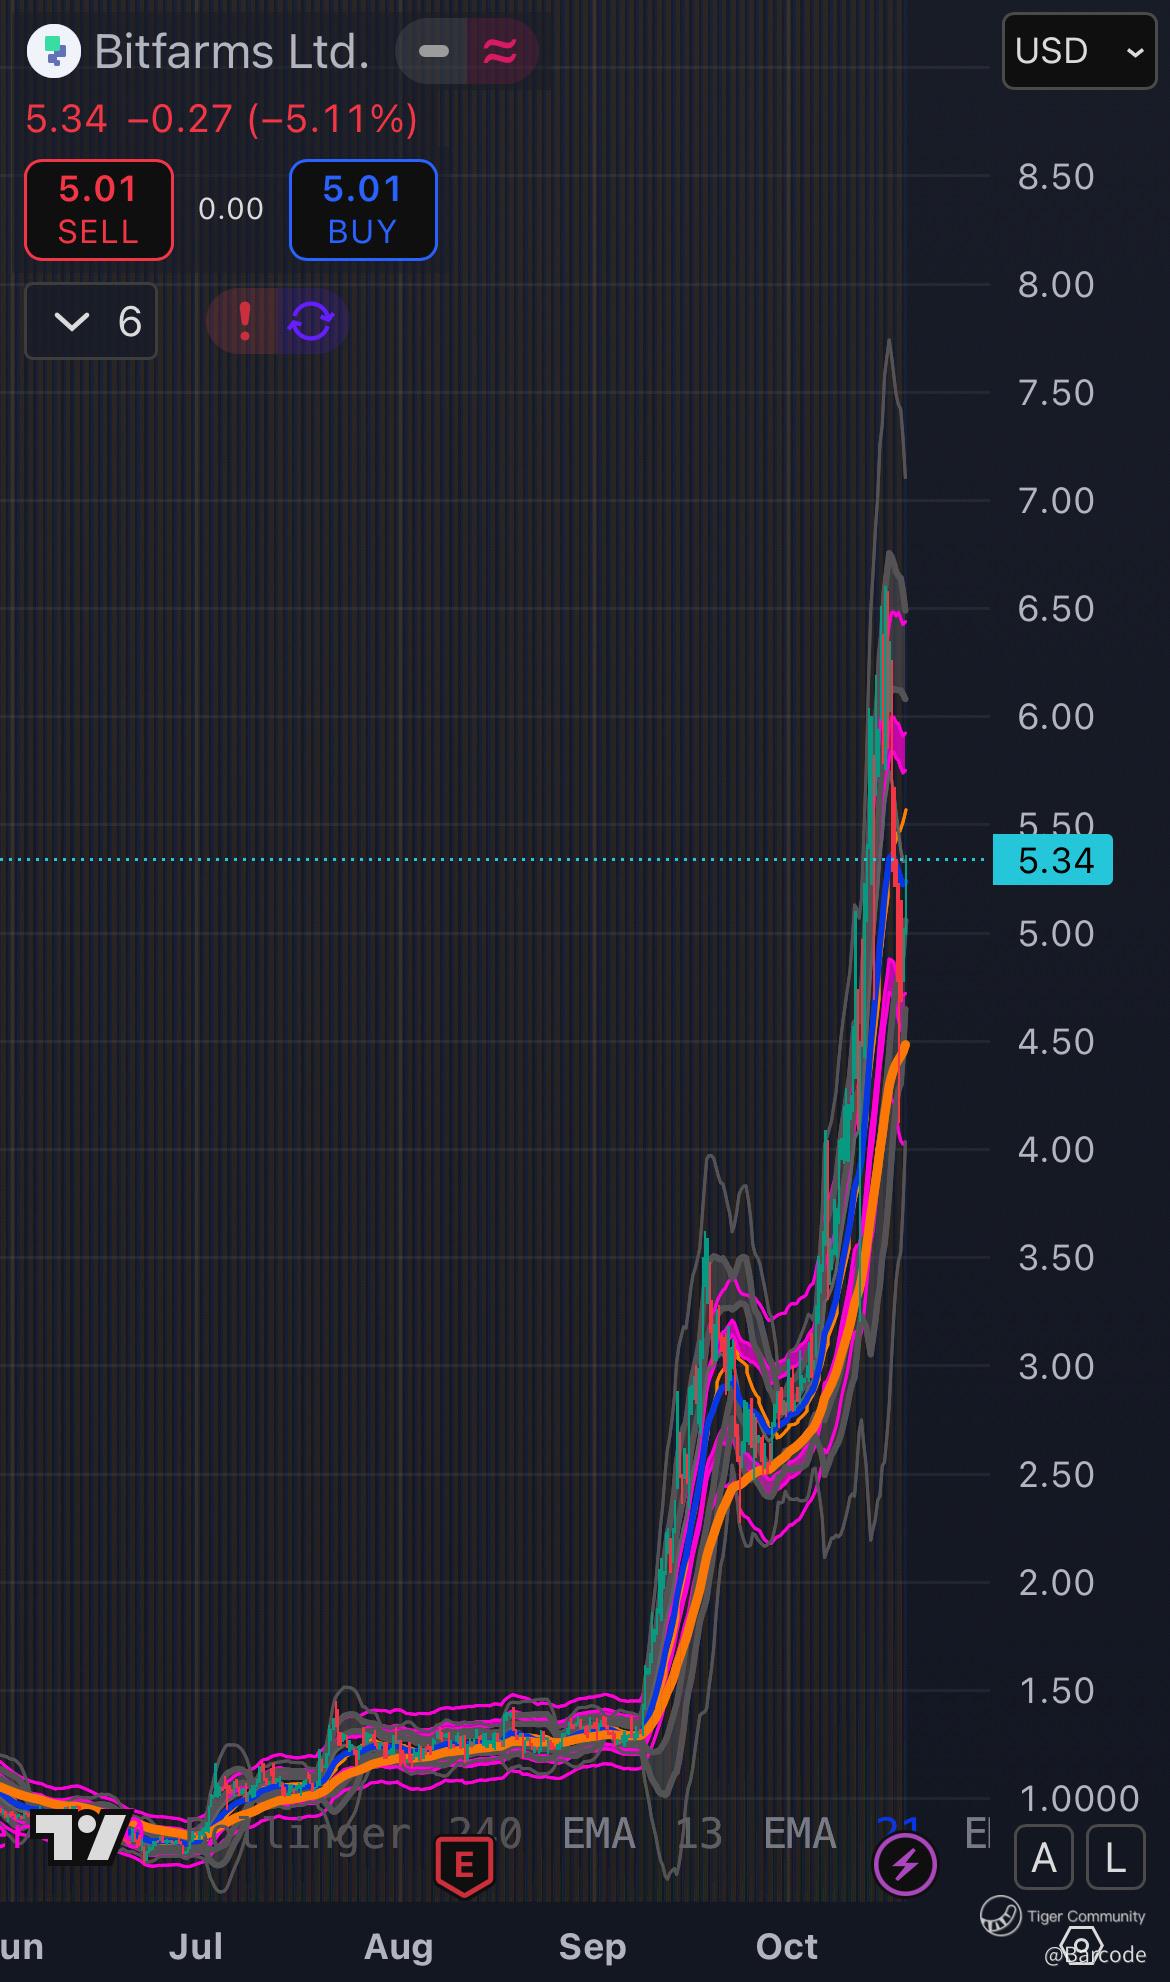Tap the SELL 5.01 button

pyautogui.click(x=99, y=210)
